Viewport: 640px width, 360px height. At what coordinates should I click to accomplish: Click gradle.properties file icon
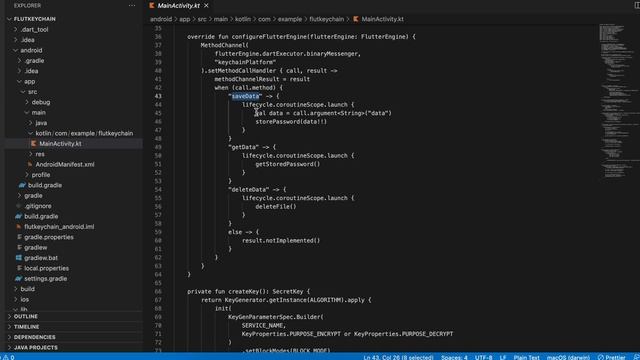click(x=19, y=237)
